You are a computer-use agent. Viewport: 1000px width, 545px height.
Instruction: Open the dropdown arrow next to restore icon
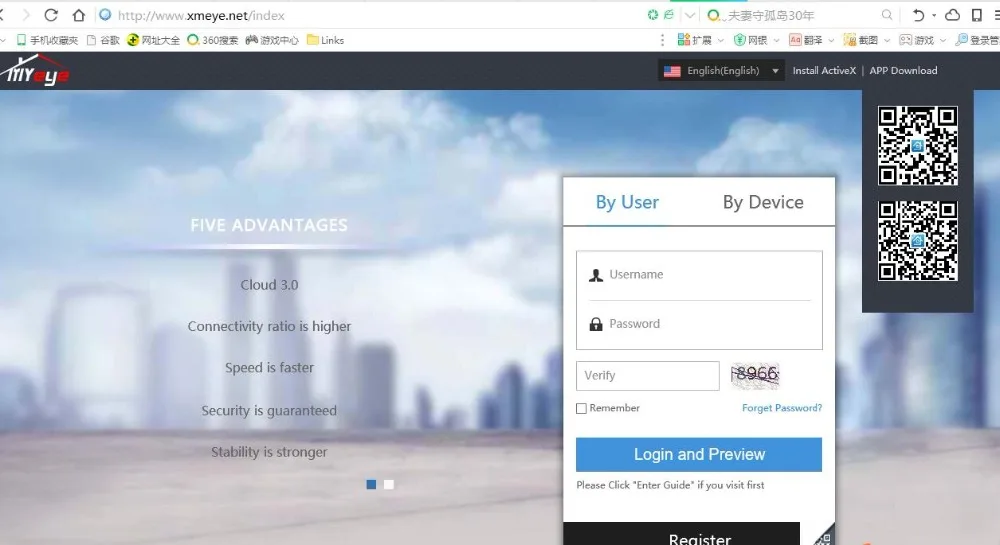(934, 15)
